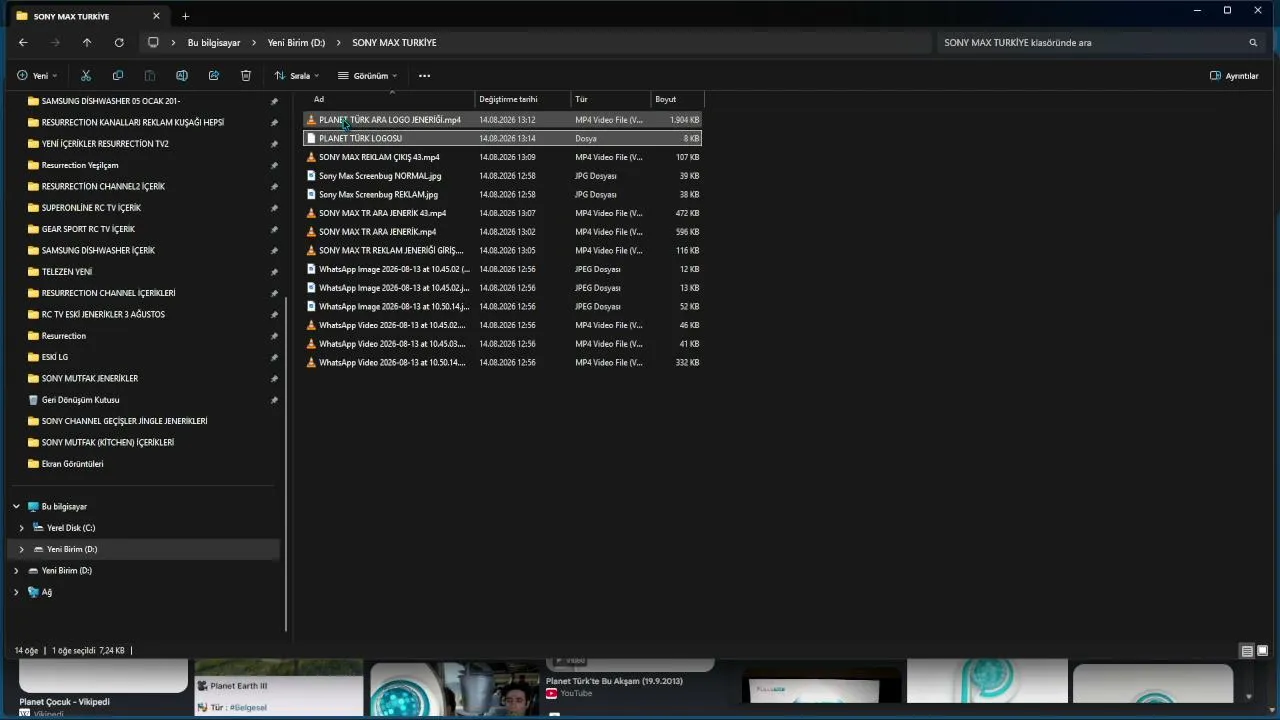The image size is (1280, 720).
Task: Refresh the current folder view
Action: (x=119, y=43)
